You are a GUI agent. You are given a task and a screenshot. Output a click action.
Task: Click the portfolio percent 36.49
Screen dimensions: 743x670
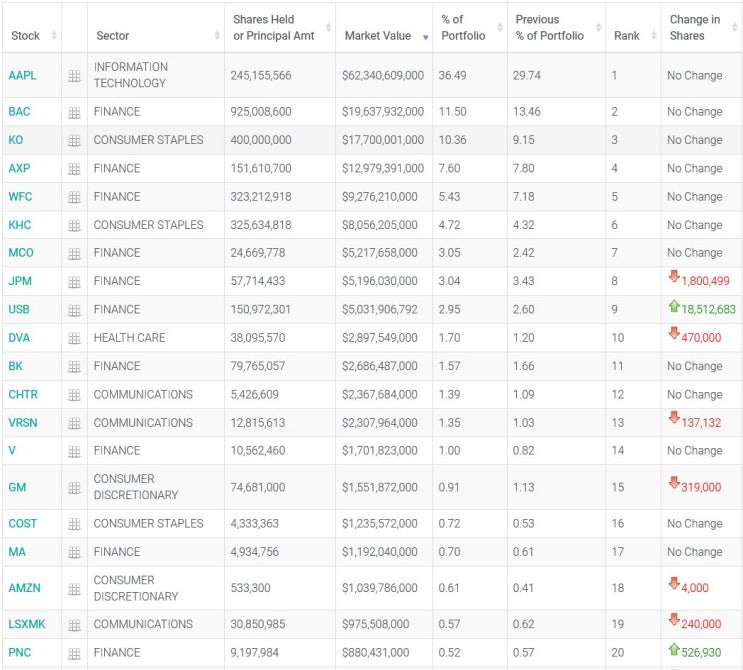click(x=453, y=75)
